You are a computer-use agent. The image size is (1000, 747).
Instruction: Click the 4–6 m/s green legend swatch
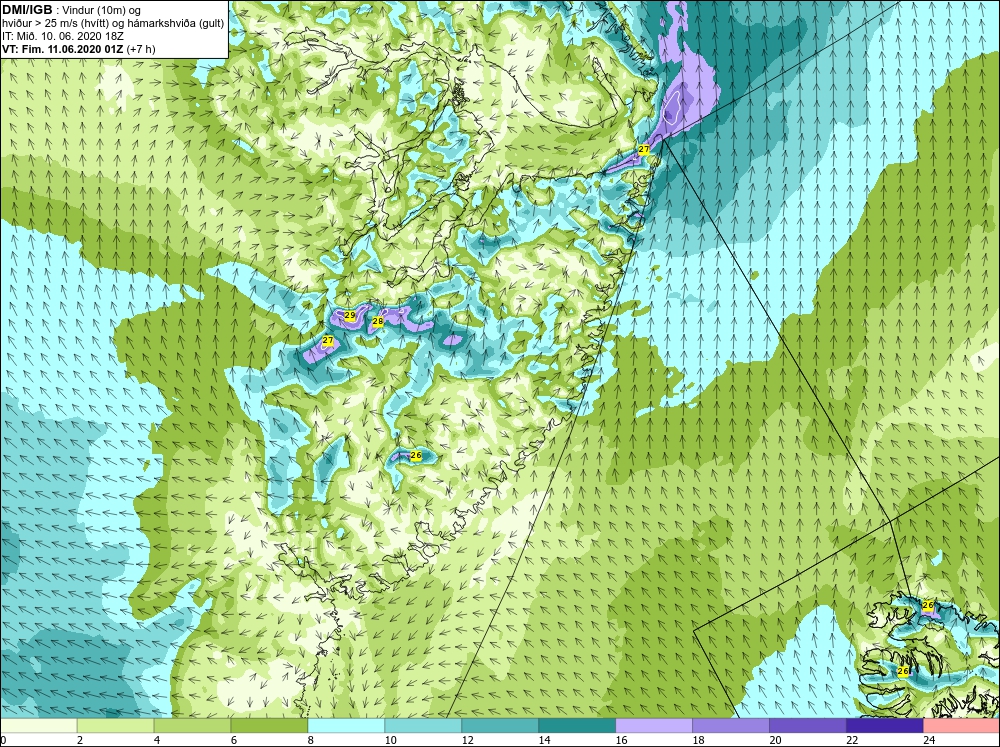click(x=192, y=726)
